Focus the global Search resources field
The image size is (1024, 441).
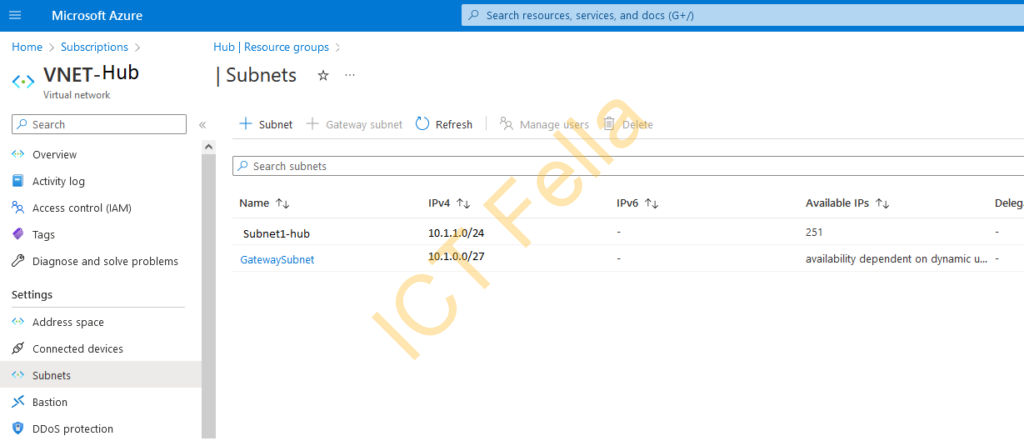(743, 15)
